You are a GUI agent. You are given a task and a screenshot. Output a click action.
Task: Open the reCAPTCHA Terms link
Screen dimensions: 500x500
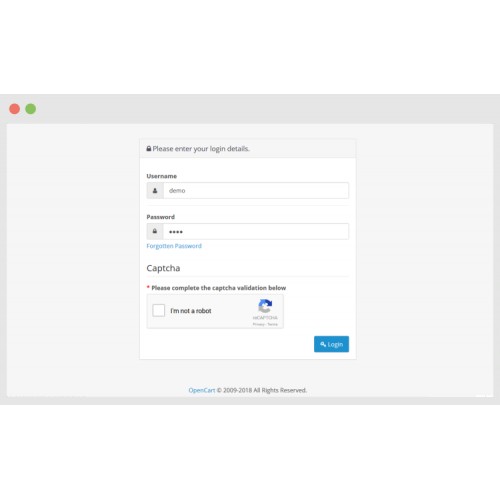pos(272,324)
